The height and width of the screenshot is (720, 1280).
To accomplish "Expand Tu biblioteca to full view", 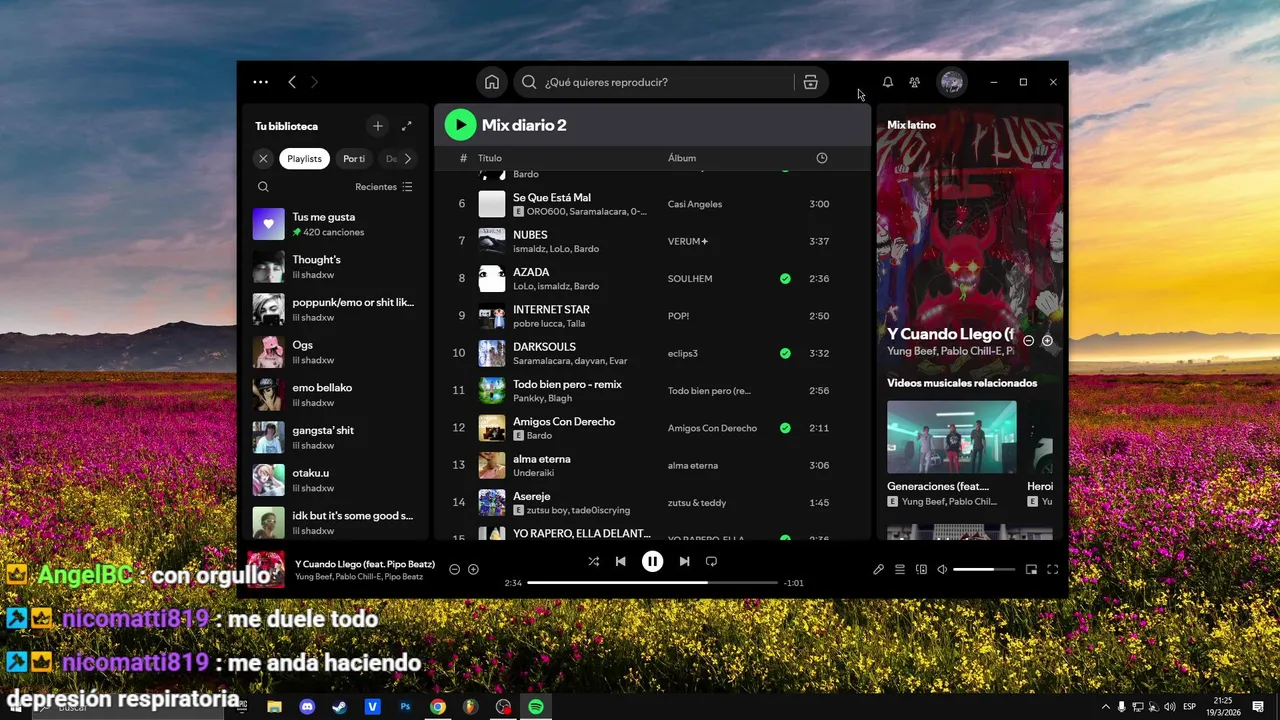I will click(x=406, y=126).
